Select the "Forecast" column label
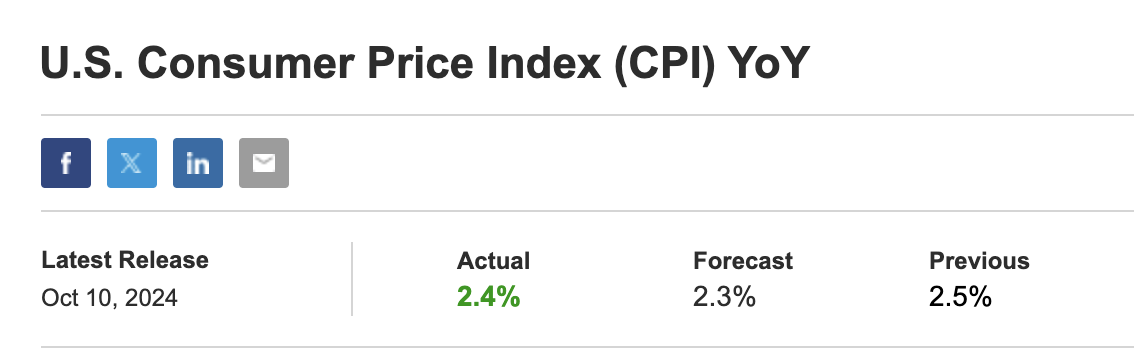1134x362 pixels. coord(743,261)
